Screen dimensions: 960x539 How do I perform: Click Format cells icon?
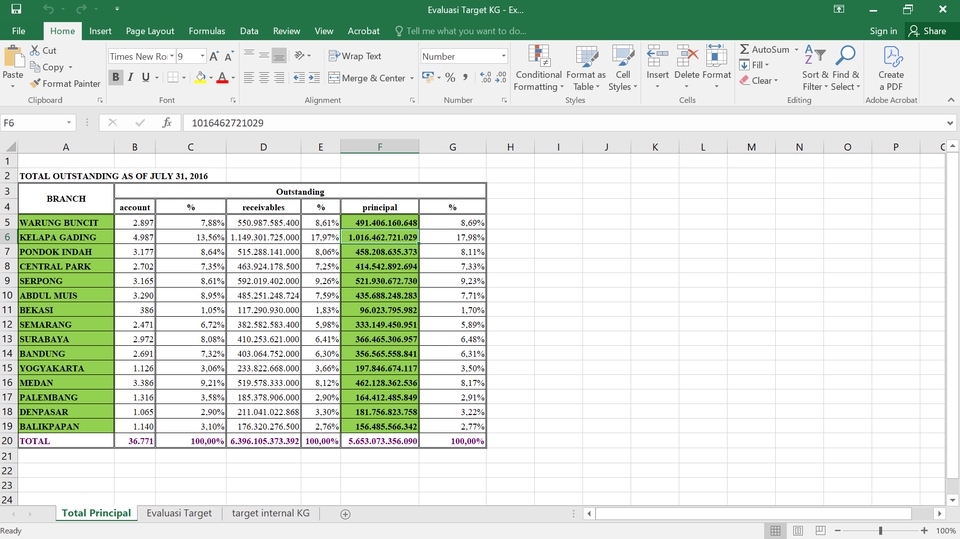[716, 56]
